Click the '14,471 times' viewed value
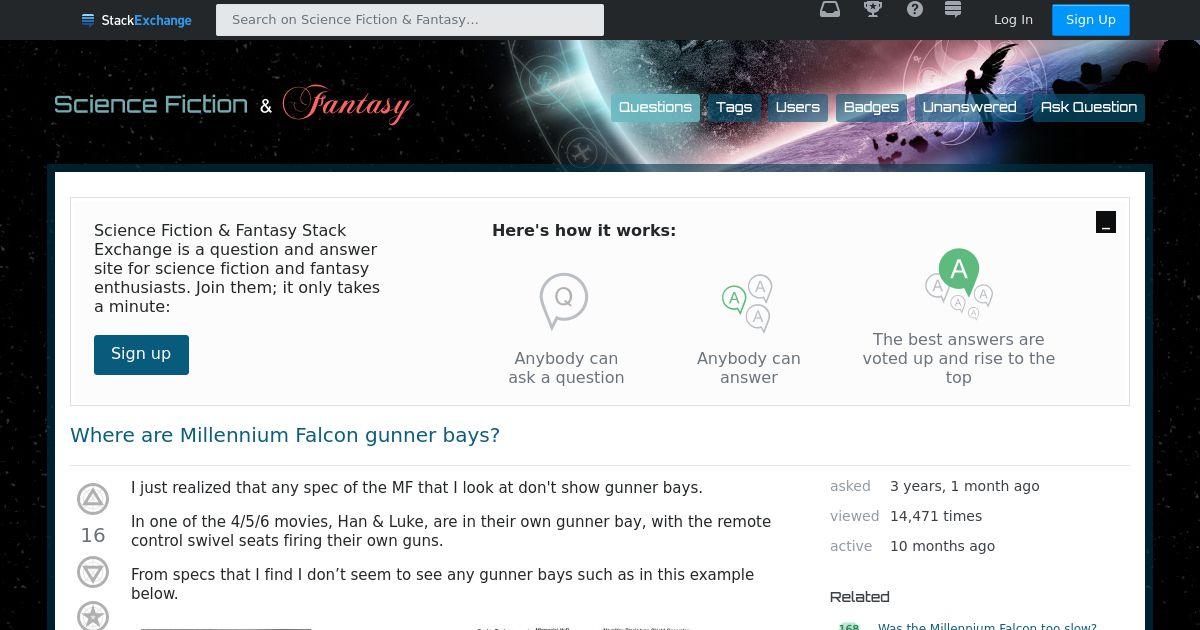This screenshot has width=1200, height=630. point(936,516)
